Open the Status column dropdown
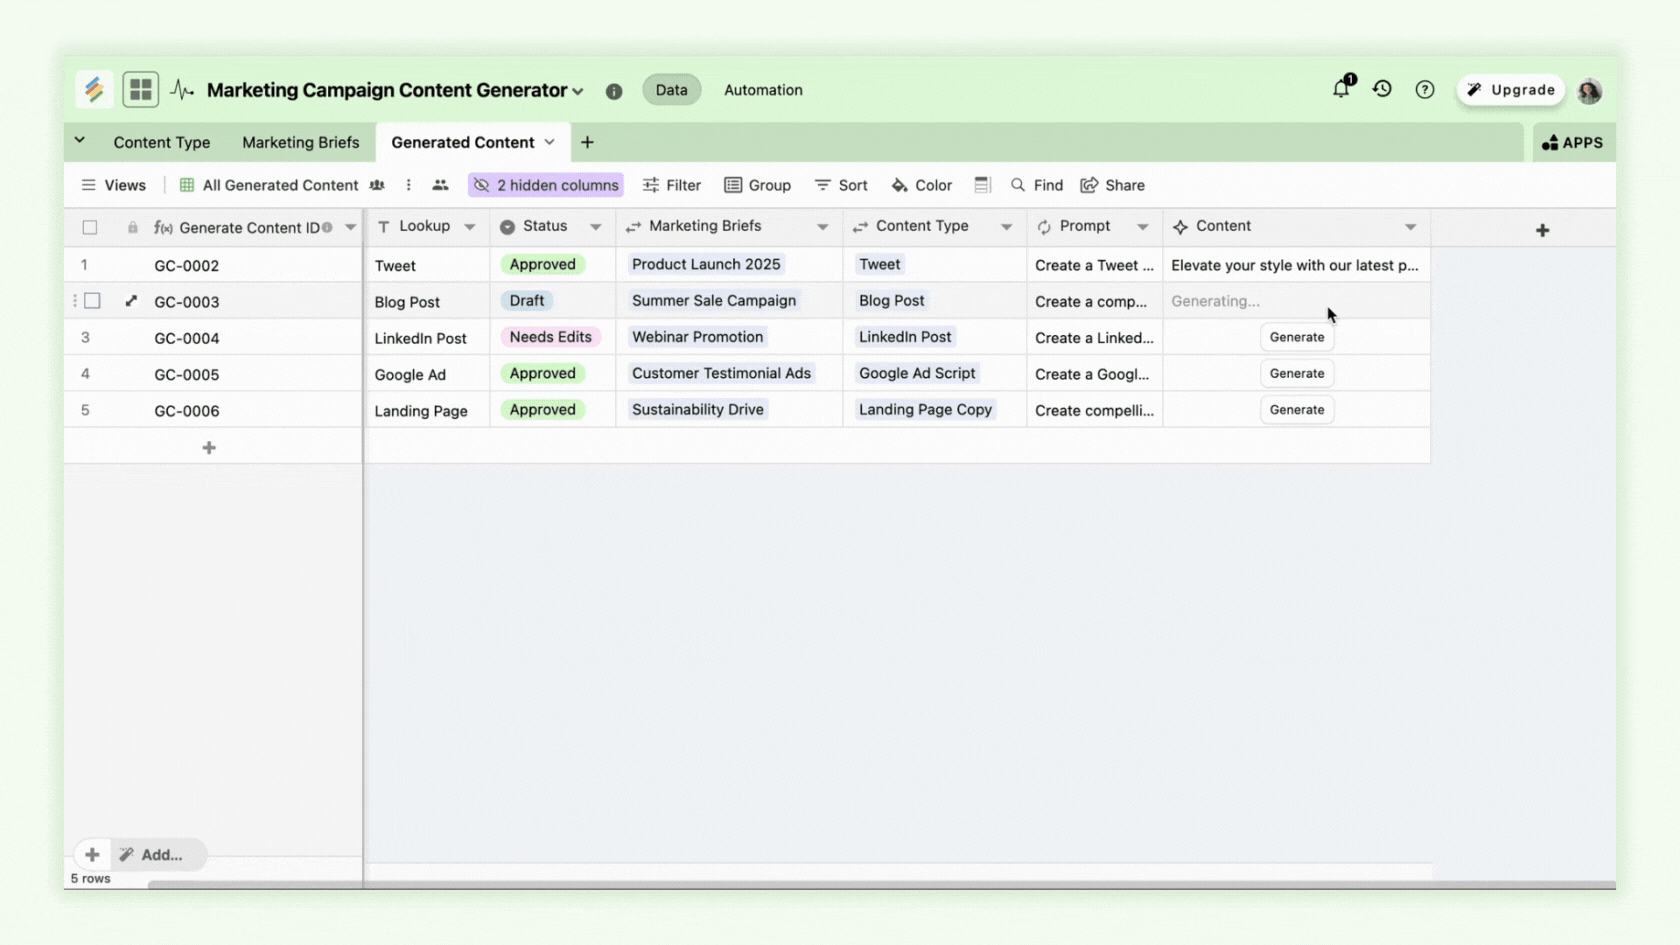This screenshot has height=945, width=1680. [x=596, y=227]
